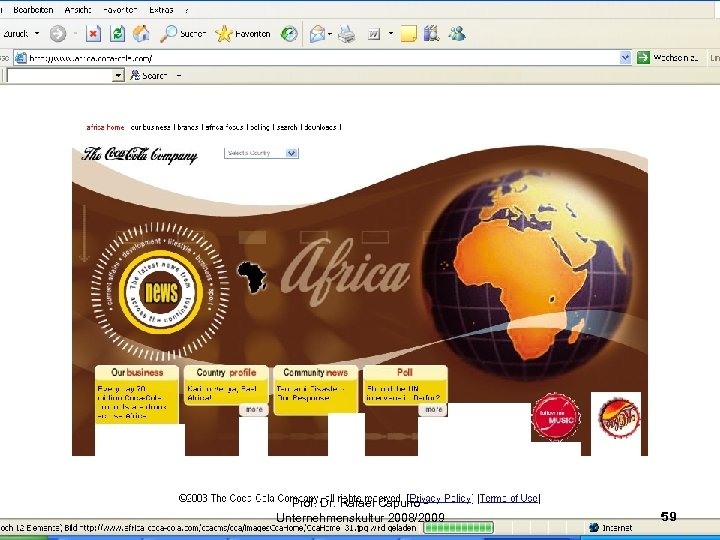
Task: Open the Forward history dropdown arrow
Action: 75,34
